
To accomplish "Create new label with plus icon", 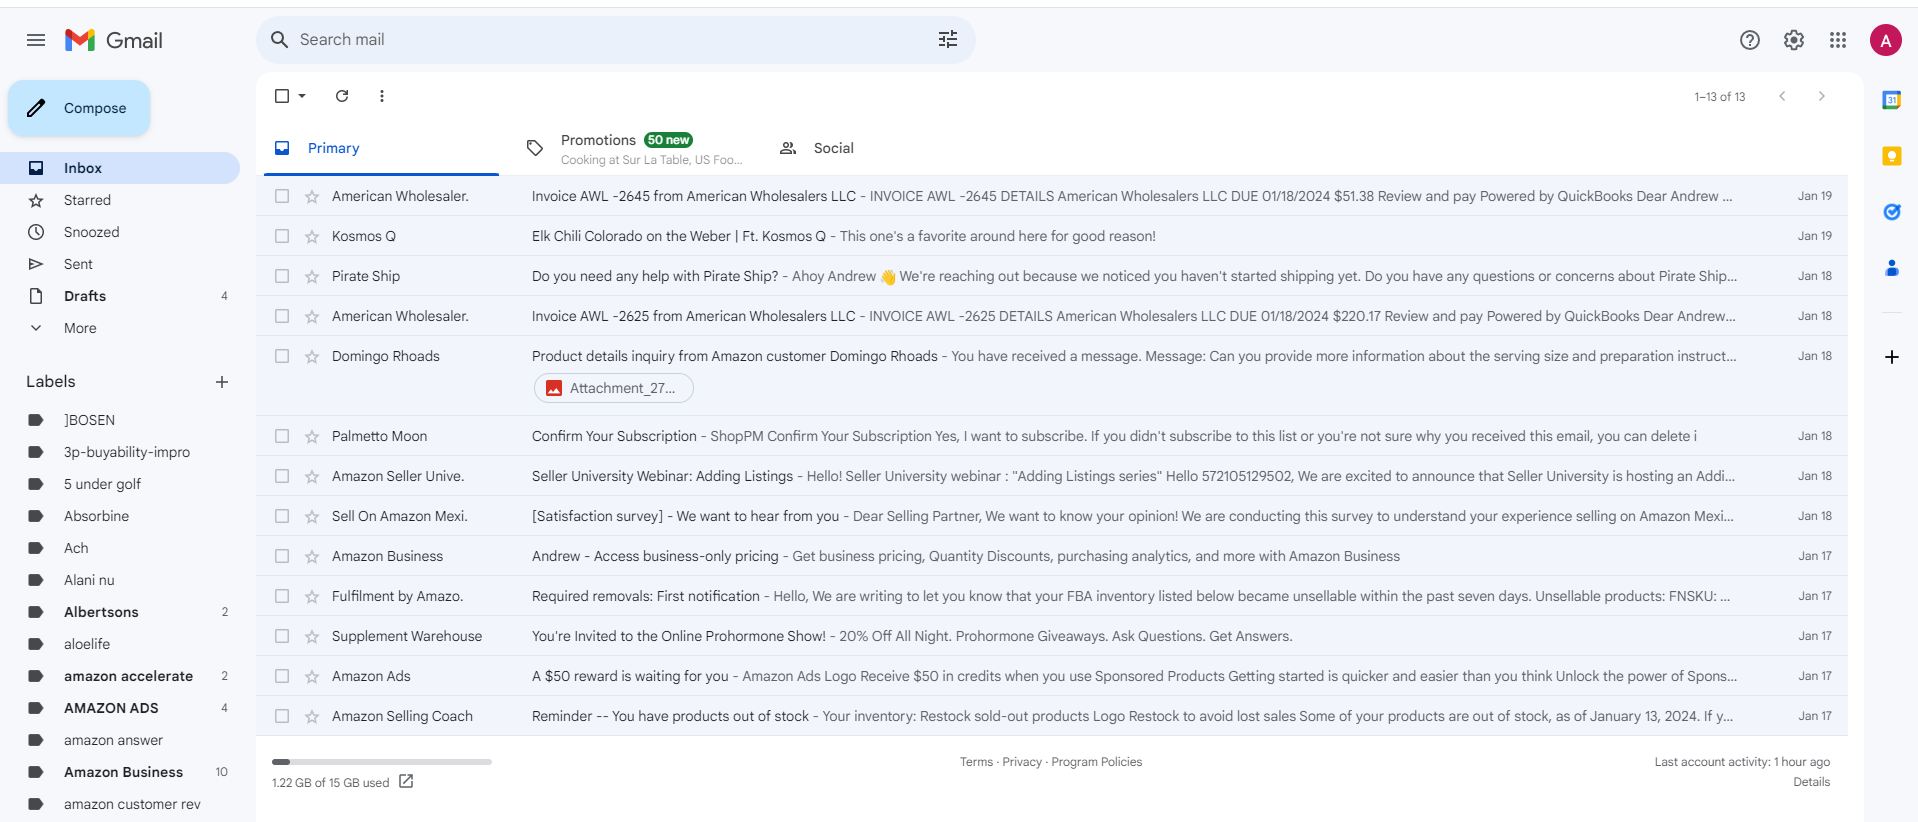I will click(222, 382).
